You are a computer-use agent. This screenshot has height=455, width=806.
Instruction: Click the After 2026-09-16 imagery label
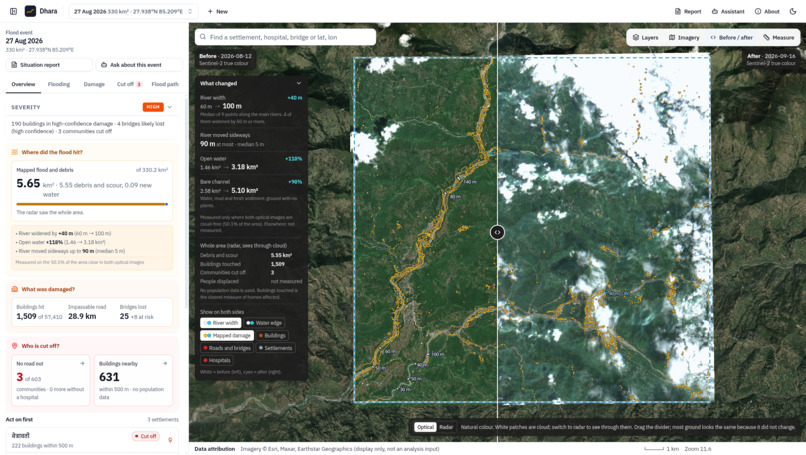771,59
